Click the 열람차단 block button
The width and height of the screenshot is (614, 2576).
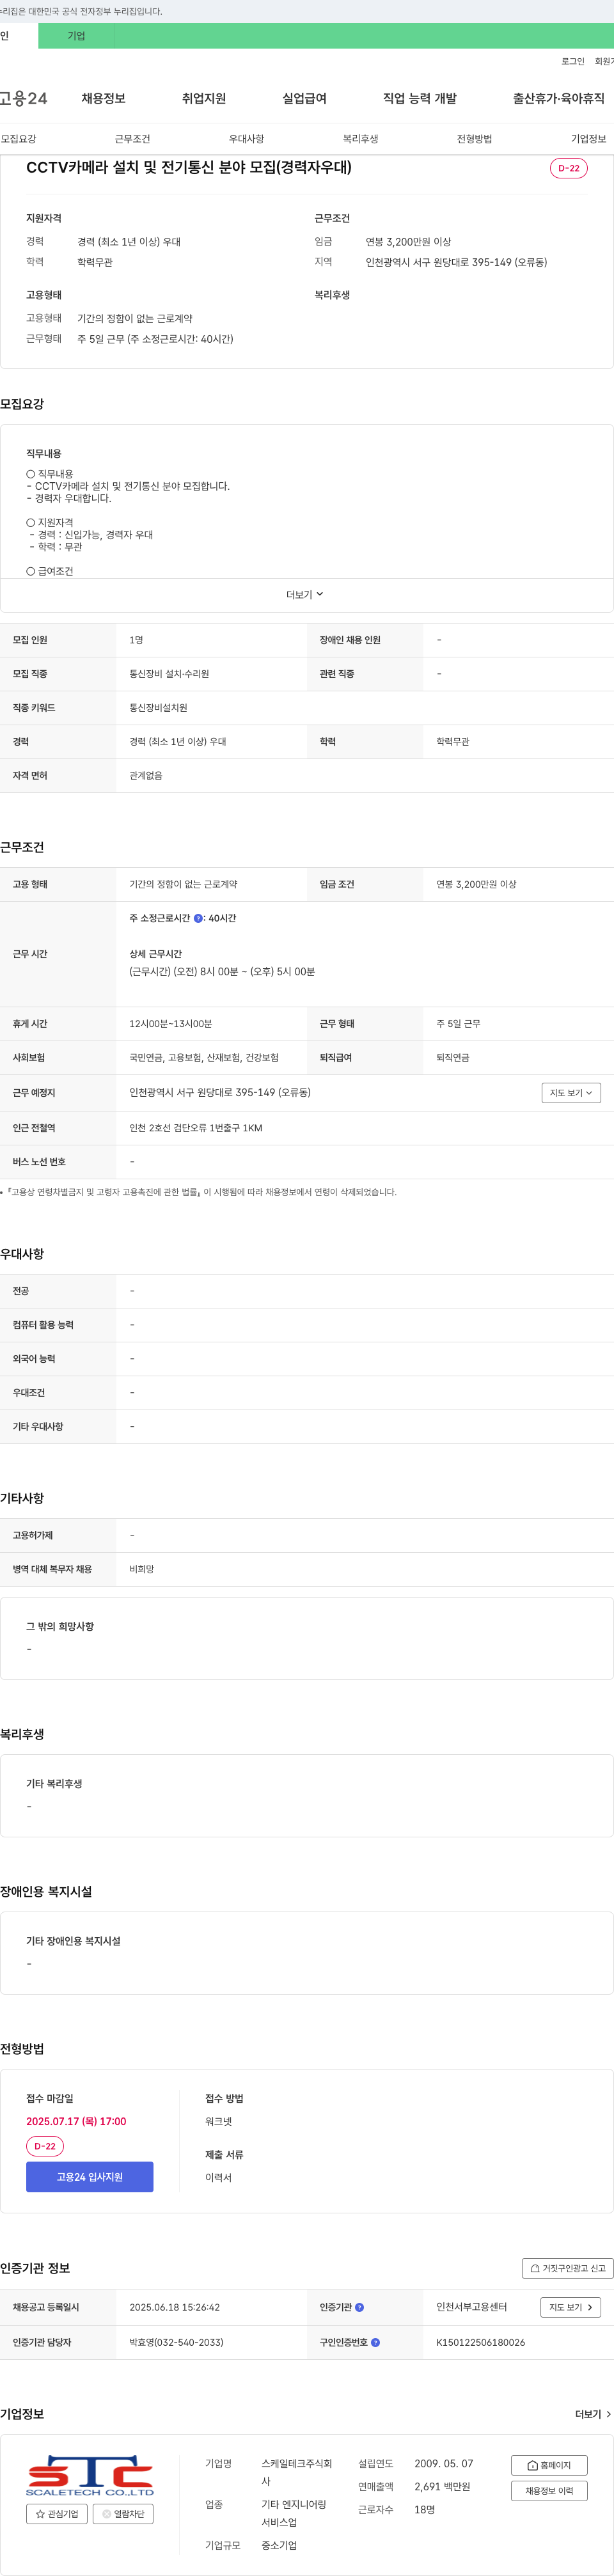click(x=123, y=2513)
